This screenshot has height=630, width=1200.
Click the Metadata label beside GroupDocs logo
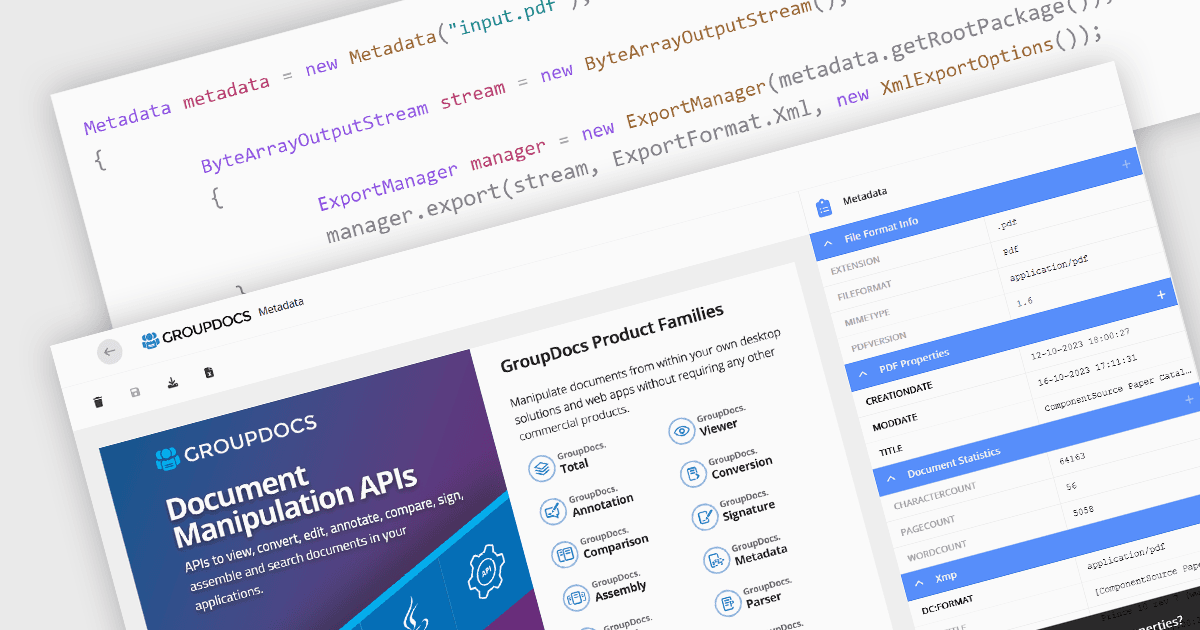tap(281, 308)
